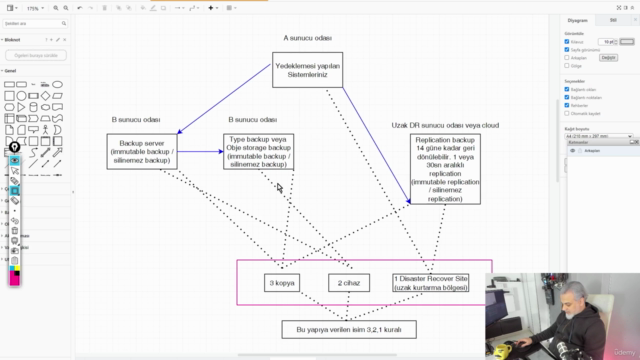Click the zoom in magnifier icon

pos(56,8)
